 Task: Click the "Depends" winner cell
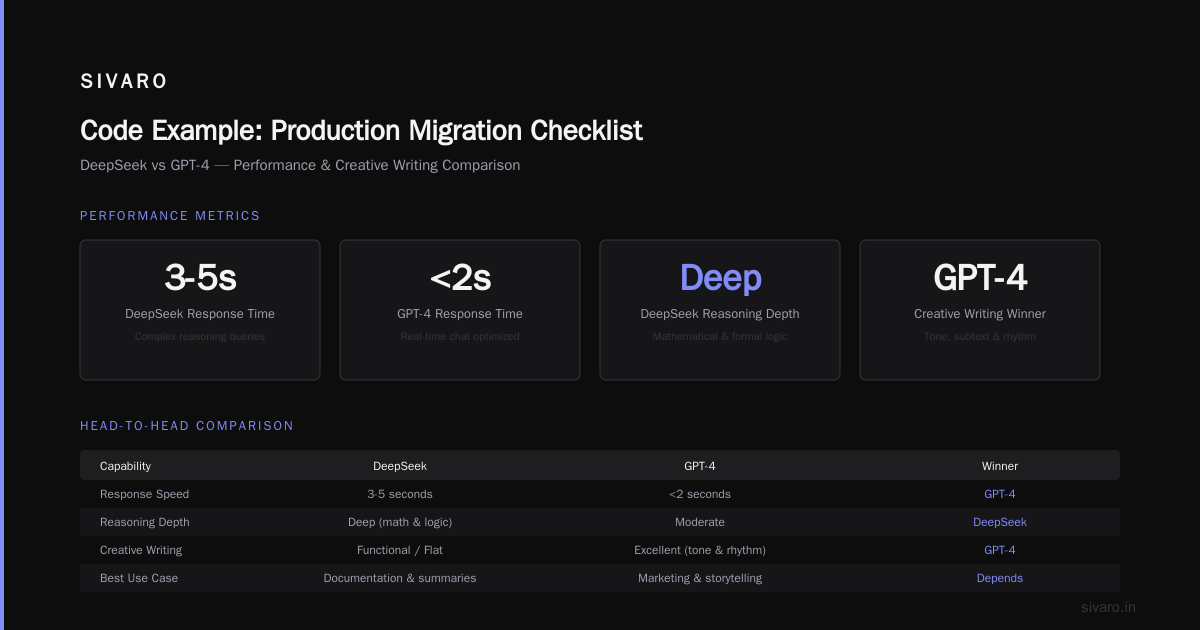[1000, 578]
